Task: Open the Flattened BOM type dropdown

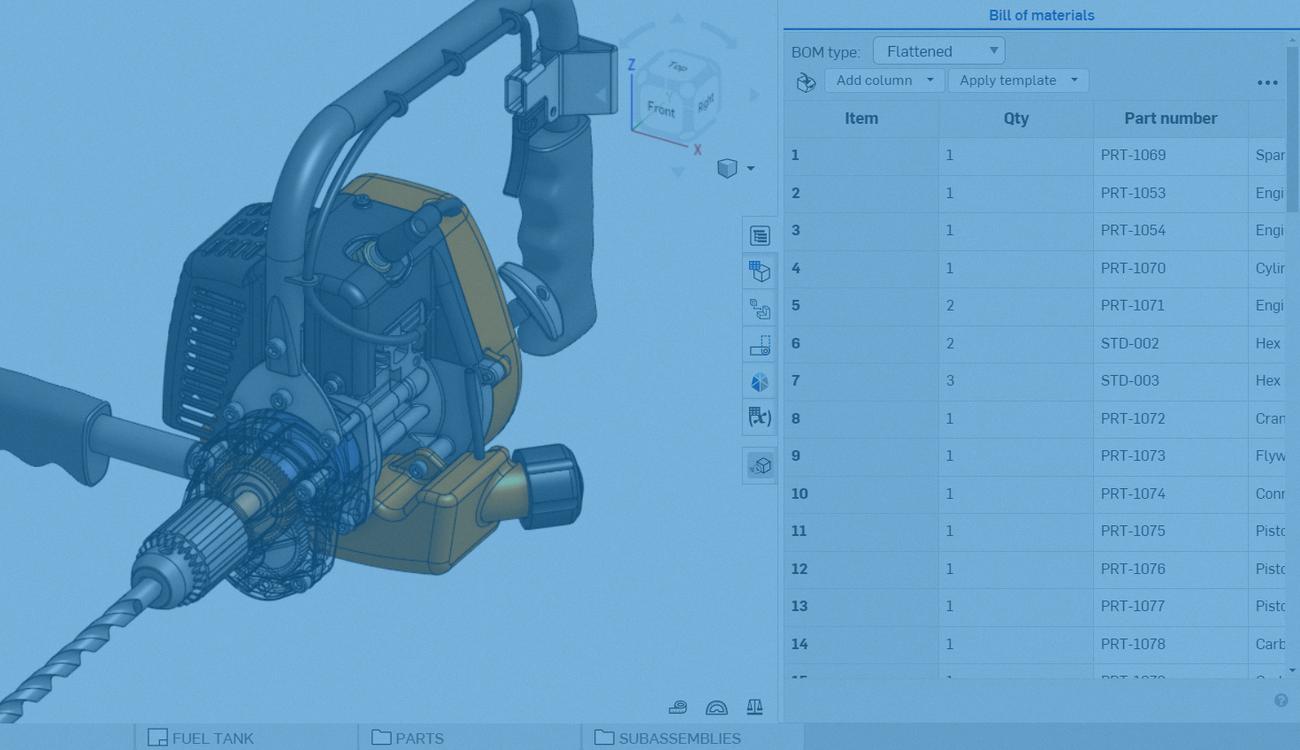Action: pos(938,50)
